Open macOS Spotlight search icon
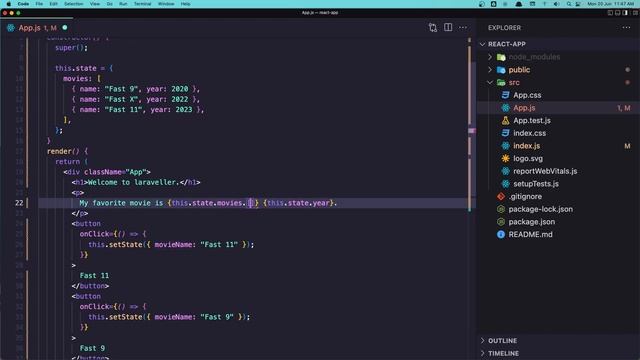The height and width of the screenshot is (360, 640). tap(569, 4)
